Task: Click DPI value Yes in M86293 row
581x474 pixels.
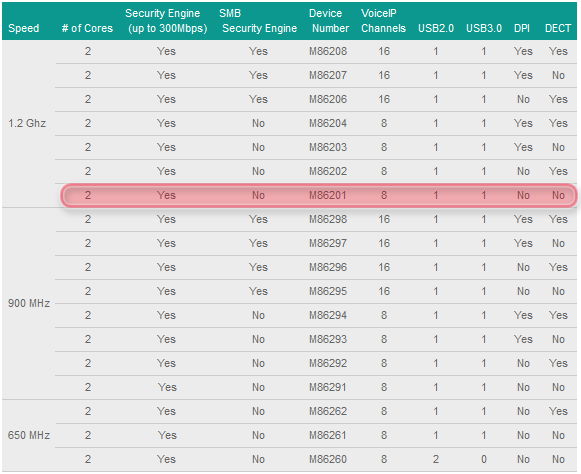Action: pos(523,339)
